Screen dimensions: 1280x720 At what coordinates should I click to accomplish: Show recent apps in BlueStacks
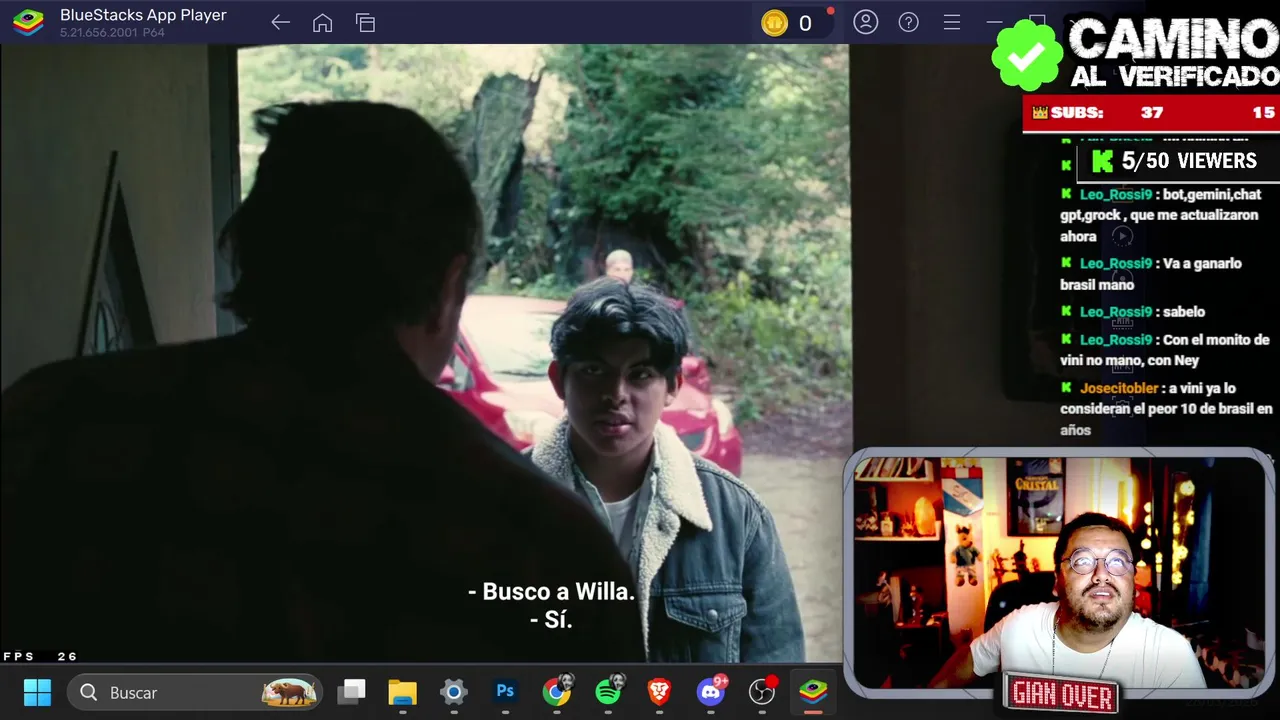(365, 22)
